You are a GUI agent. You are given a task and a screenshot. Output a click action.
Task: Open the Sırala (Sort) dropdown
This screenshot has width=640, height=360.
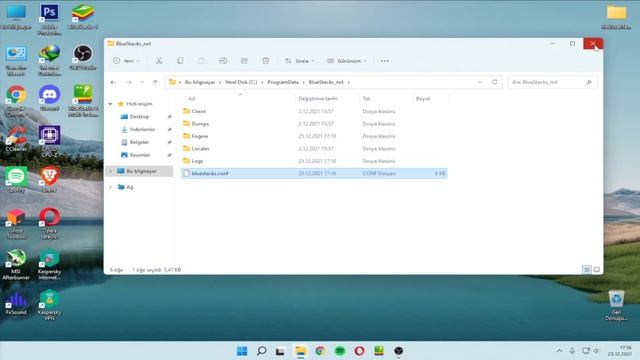click(x=300, y=61)
